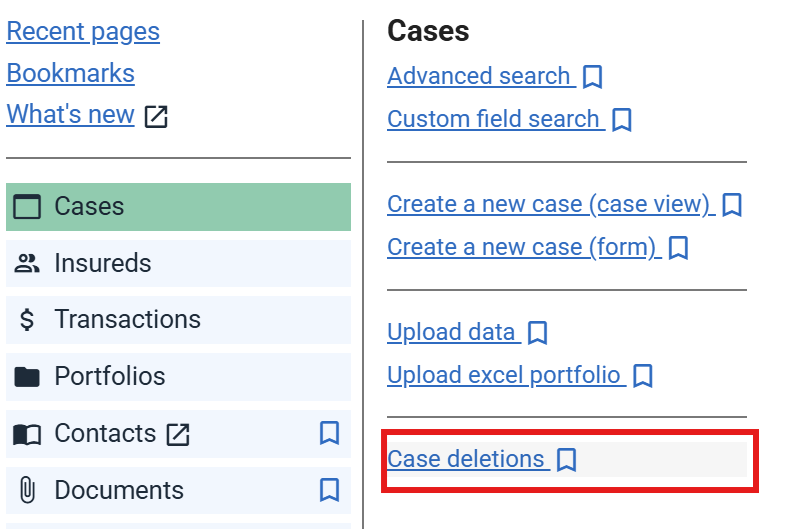Bookmark the Advanced search page
810x529 pixels.
(592, 77)
